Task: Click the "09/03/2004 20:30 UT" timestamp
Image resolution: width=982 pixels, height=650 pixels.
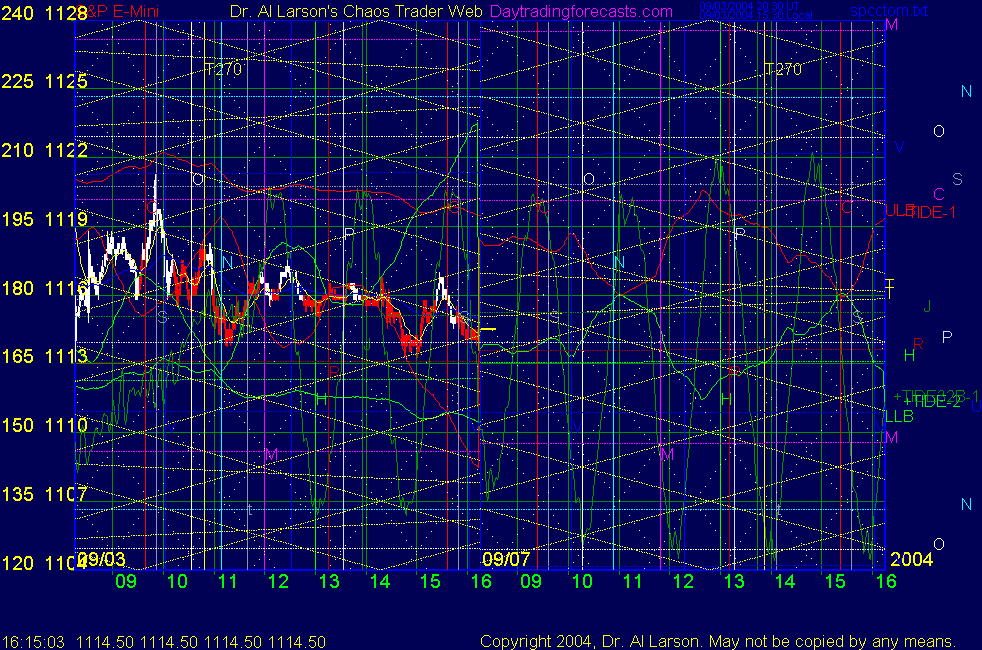Action: click(x=749, y=6)
